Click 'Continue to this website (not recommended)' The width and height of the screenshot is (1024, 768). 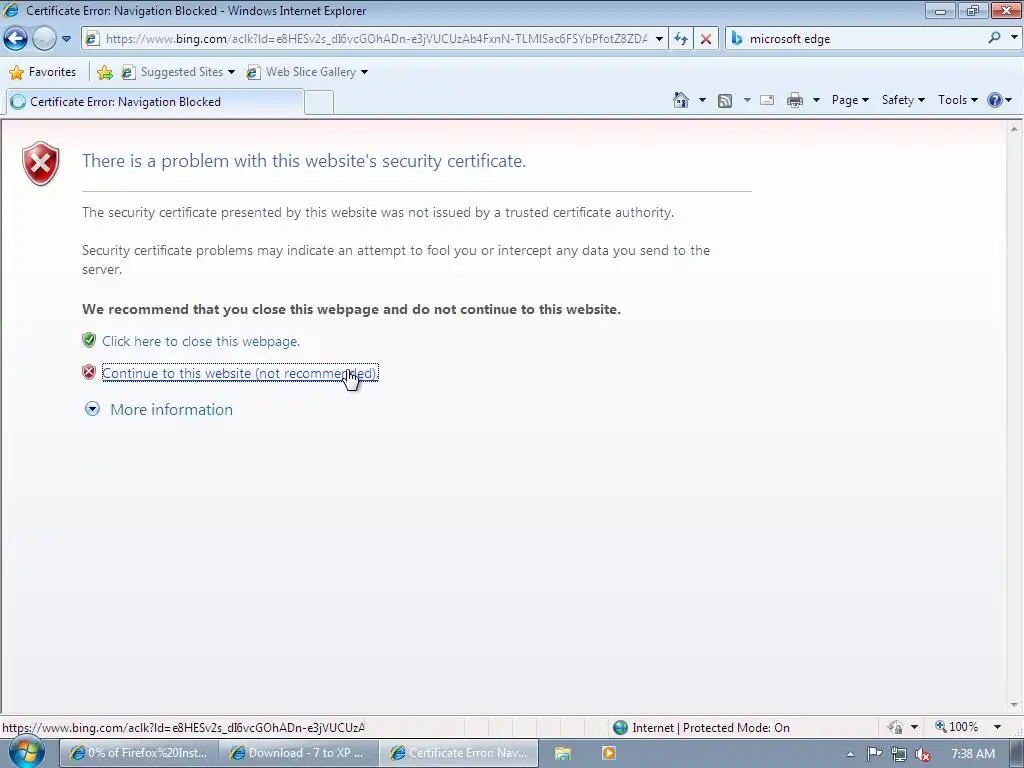point(240,373)
